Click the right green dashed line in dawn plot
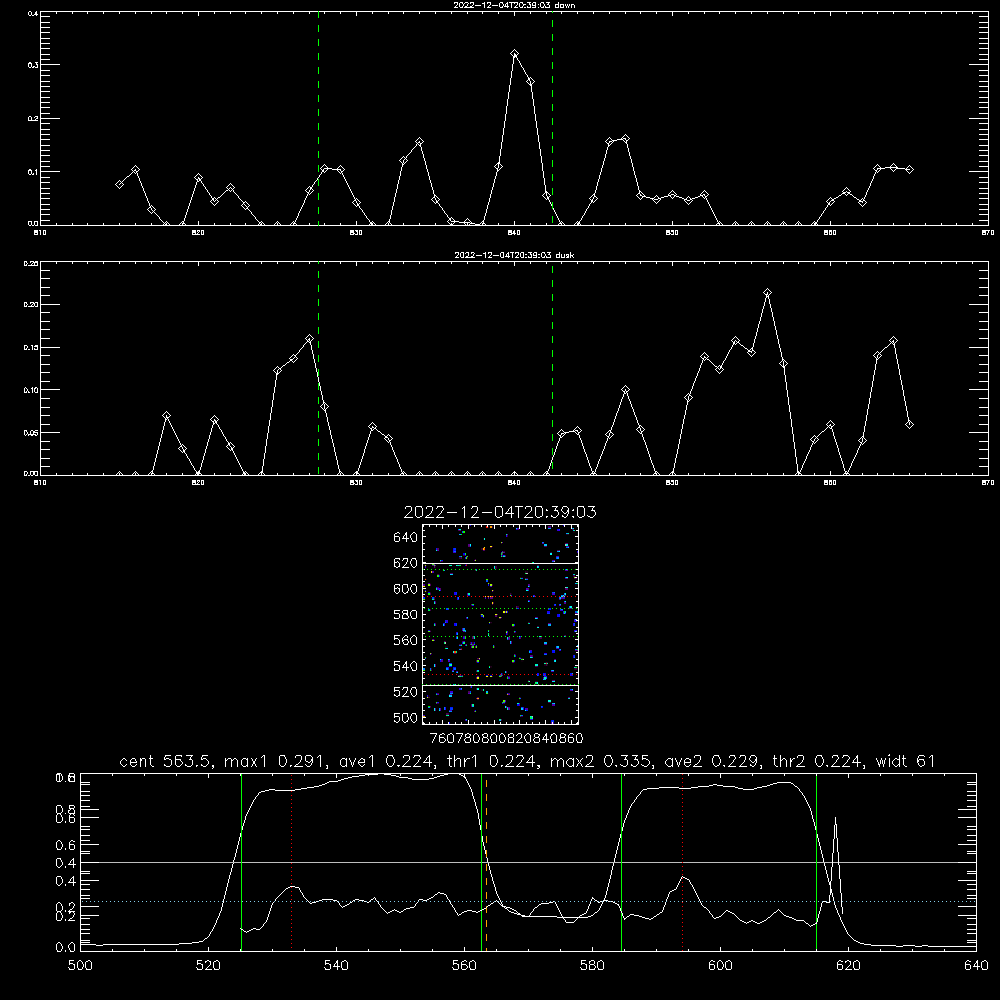This screenshot has width=1000, height=1000. click(552, 118)
